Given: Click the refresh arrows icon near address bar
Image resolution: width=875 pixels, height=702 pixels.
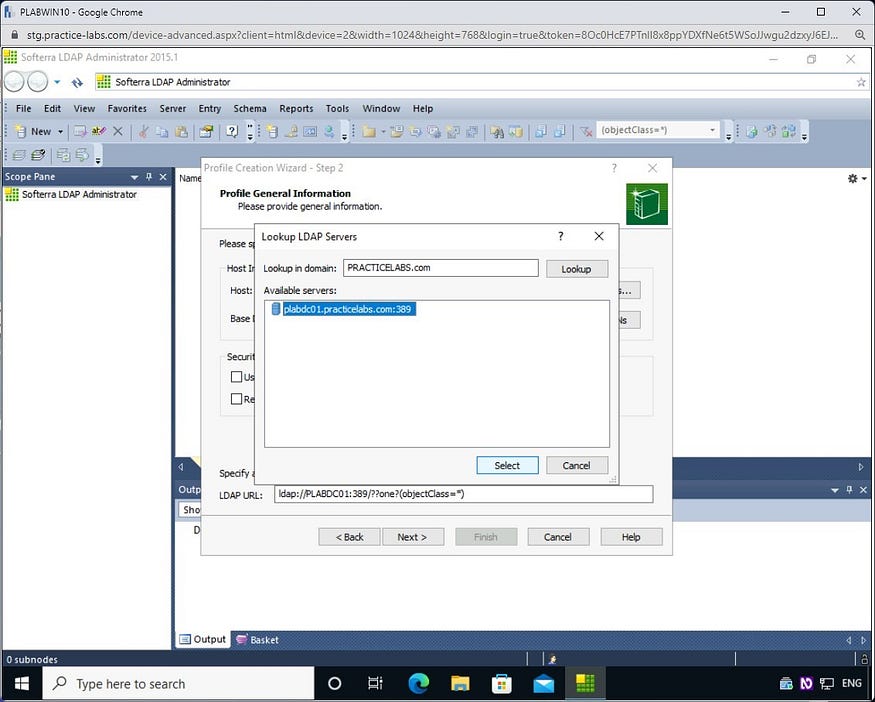Looking at the screenshot, I should click(x=77, y=83).
